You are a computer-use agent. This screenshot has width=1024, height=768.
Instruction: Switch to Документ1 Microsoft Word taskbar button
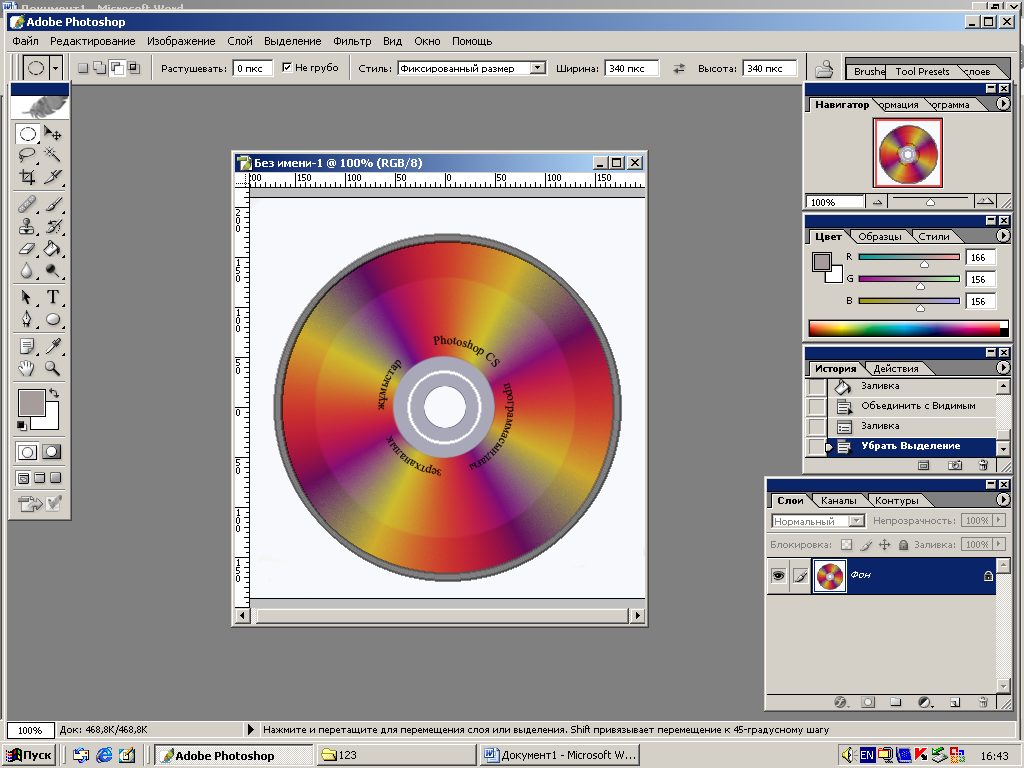coord(560,755)
